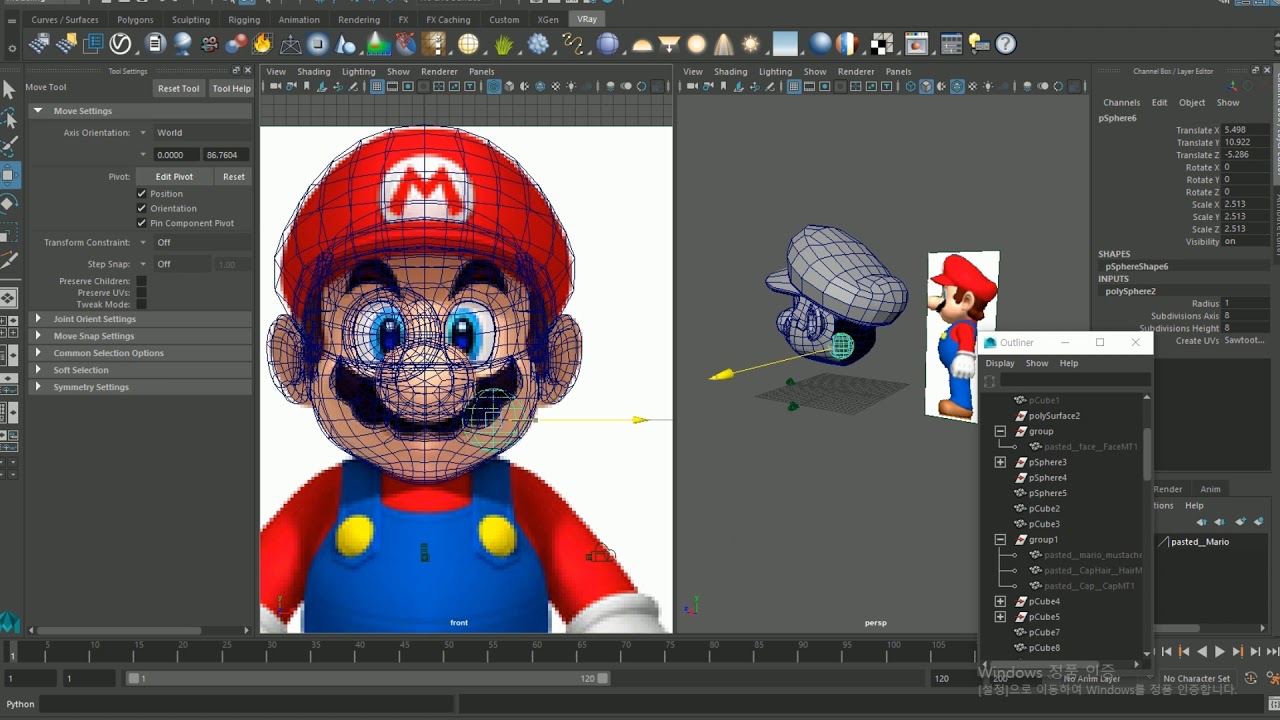Switch to the Sculpting shelf tab
Viewport: 1280px width, 720px height.
tap(190, 20)
